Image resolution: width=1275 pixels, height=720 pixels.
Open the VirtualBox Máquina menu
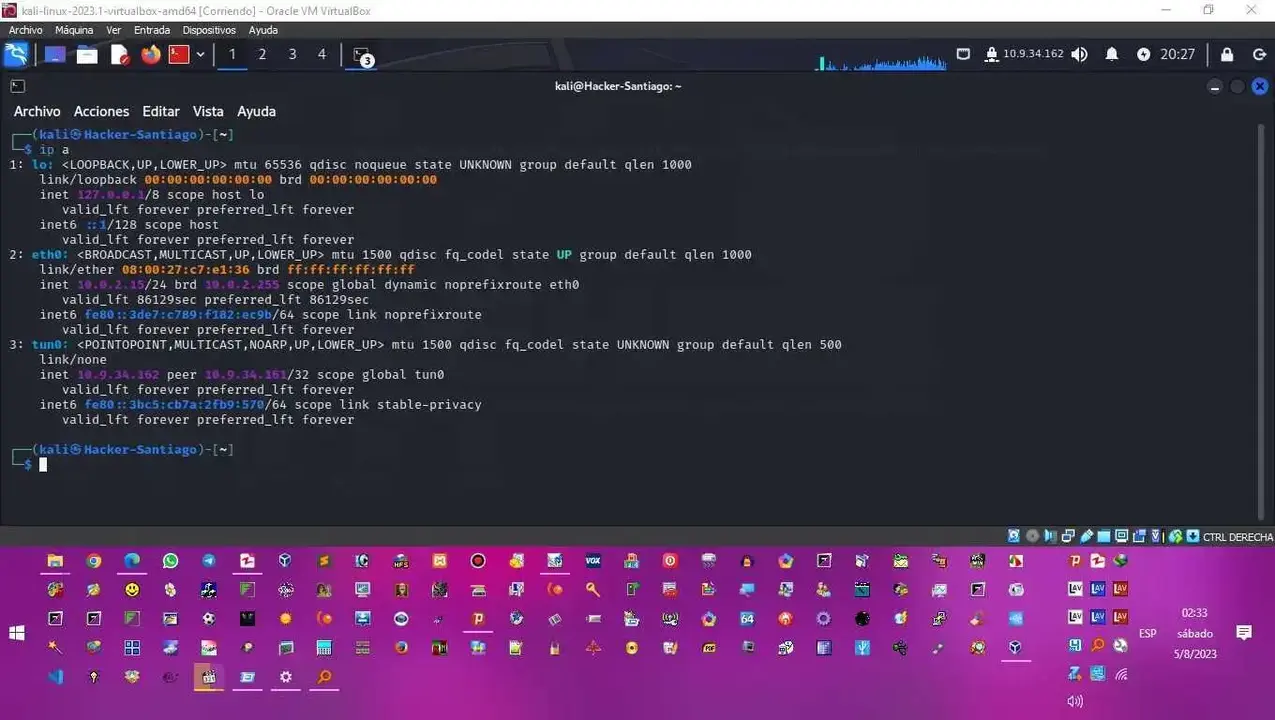point(74,30)
